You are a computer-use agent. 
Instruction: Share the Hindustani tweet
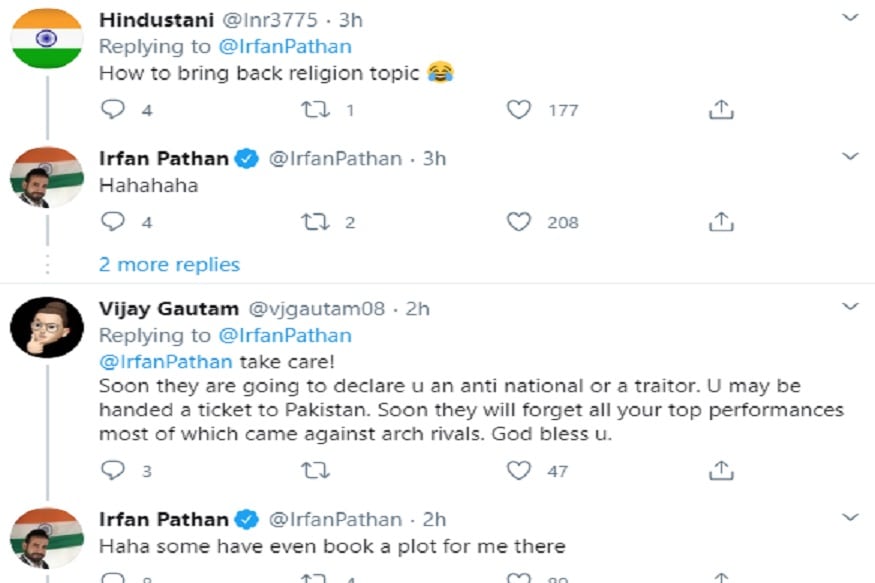[721, 109]
